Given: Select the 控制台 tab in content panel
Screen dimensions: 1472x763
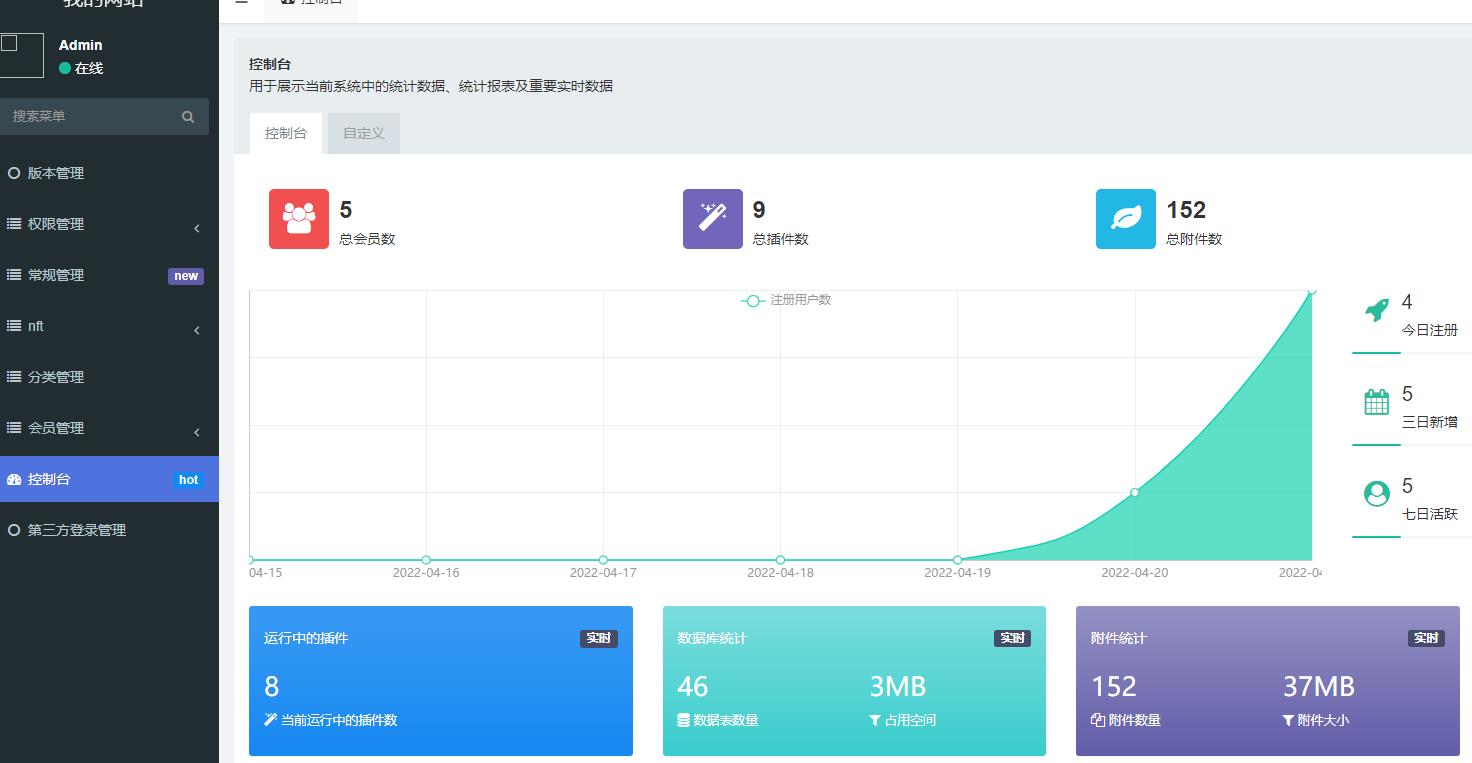Looking at the screenshot, I should (286, 133).
